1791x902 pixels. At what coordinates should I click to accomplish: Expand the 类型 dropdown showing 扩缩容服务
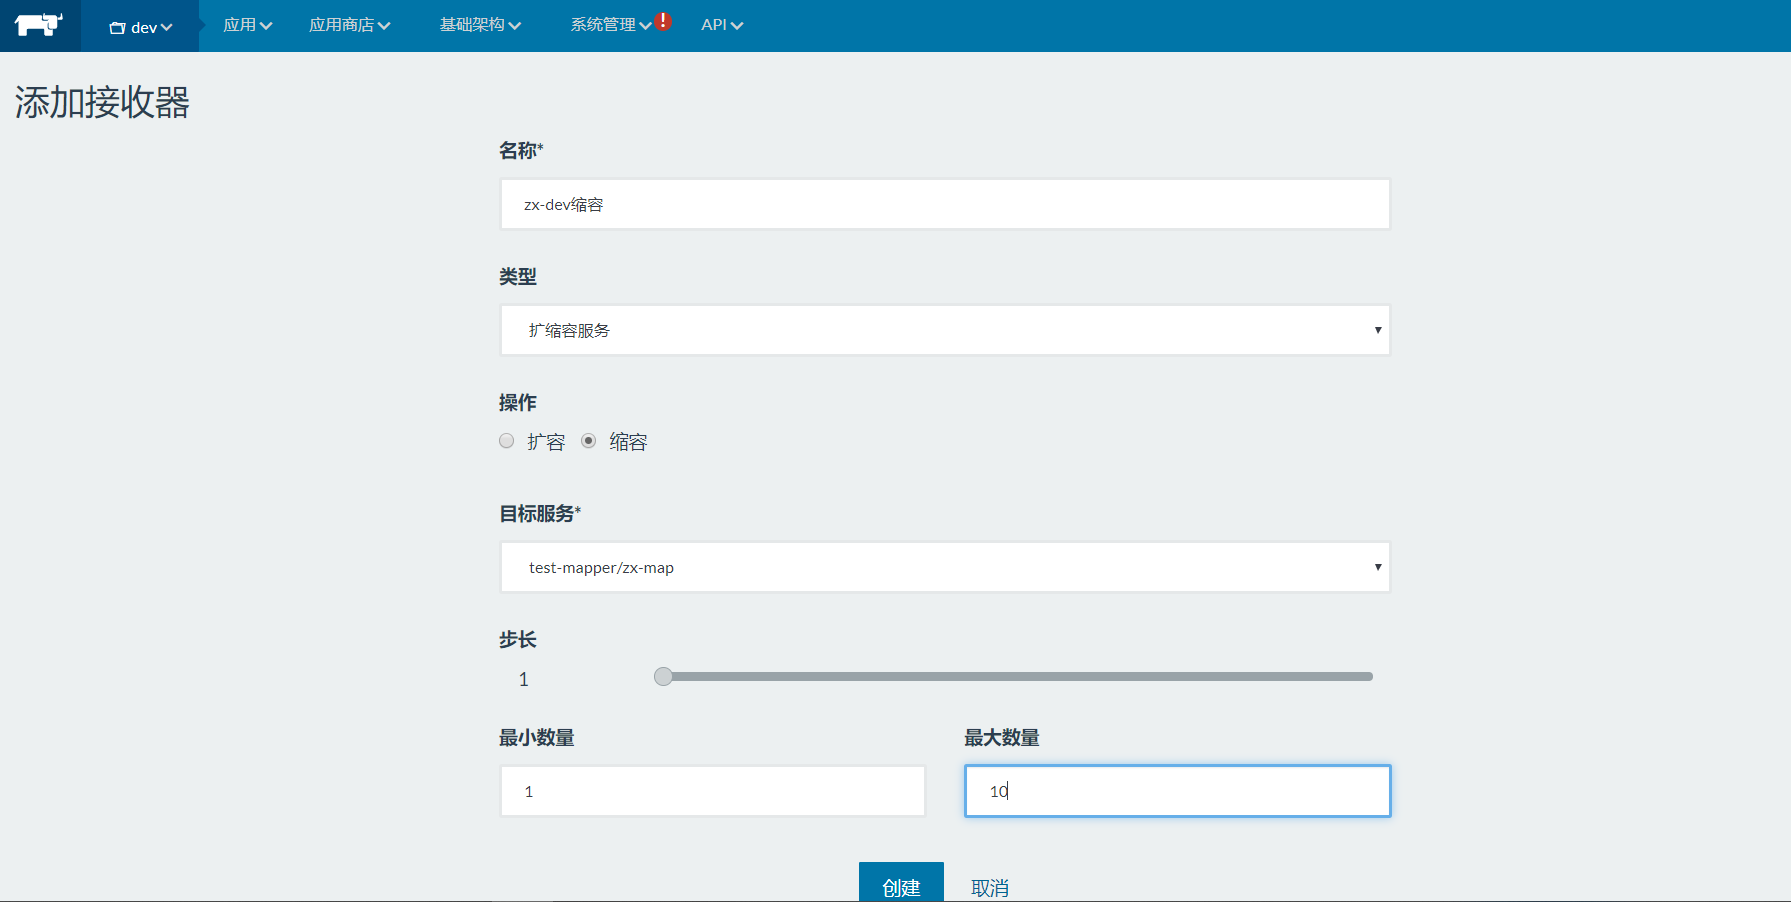(944, 330)
